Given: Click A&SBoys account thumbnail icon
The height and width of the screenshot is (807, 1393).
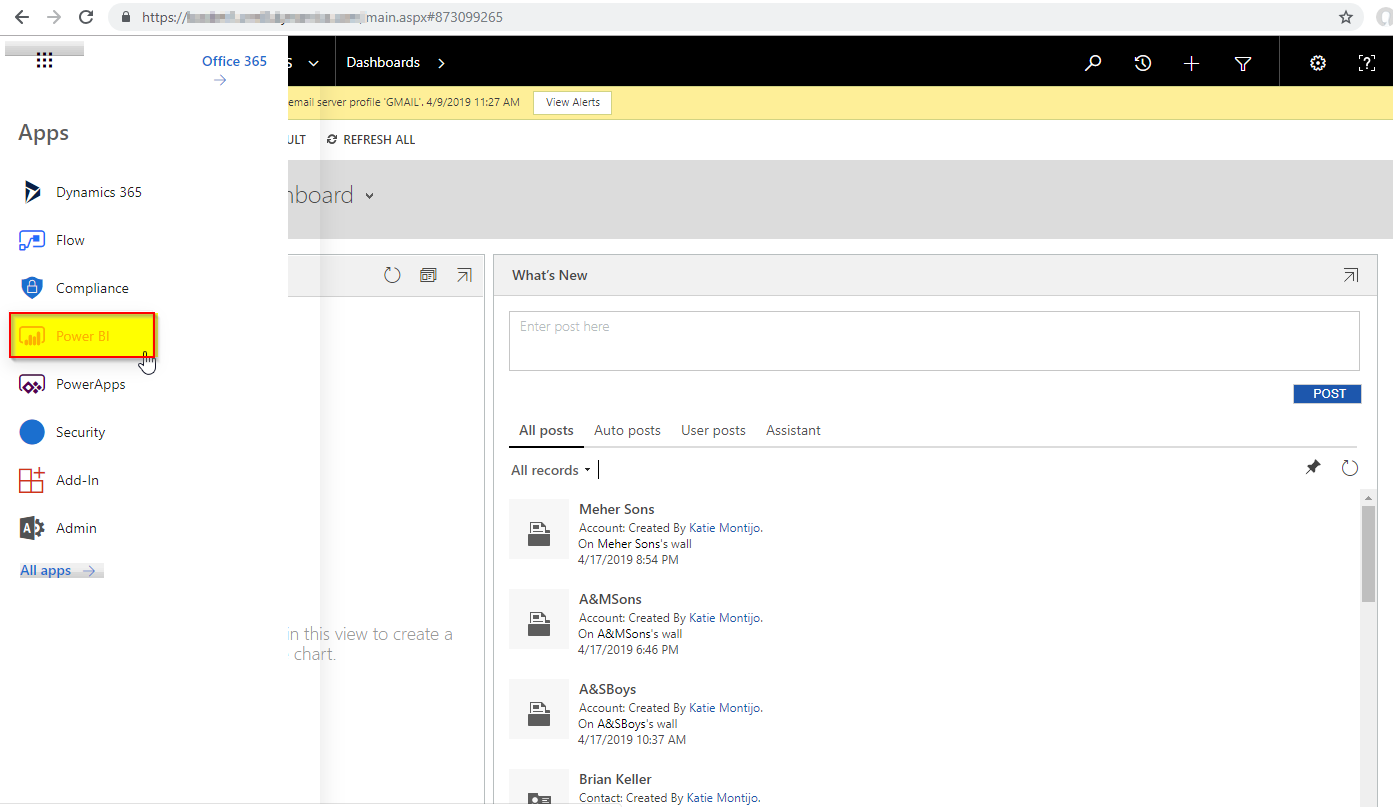Looking at the screenshot, I should coord(539,709).
